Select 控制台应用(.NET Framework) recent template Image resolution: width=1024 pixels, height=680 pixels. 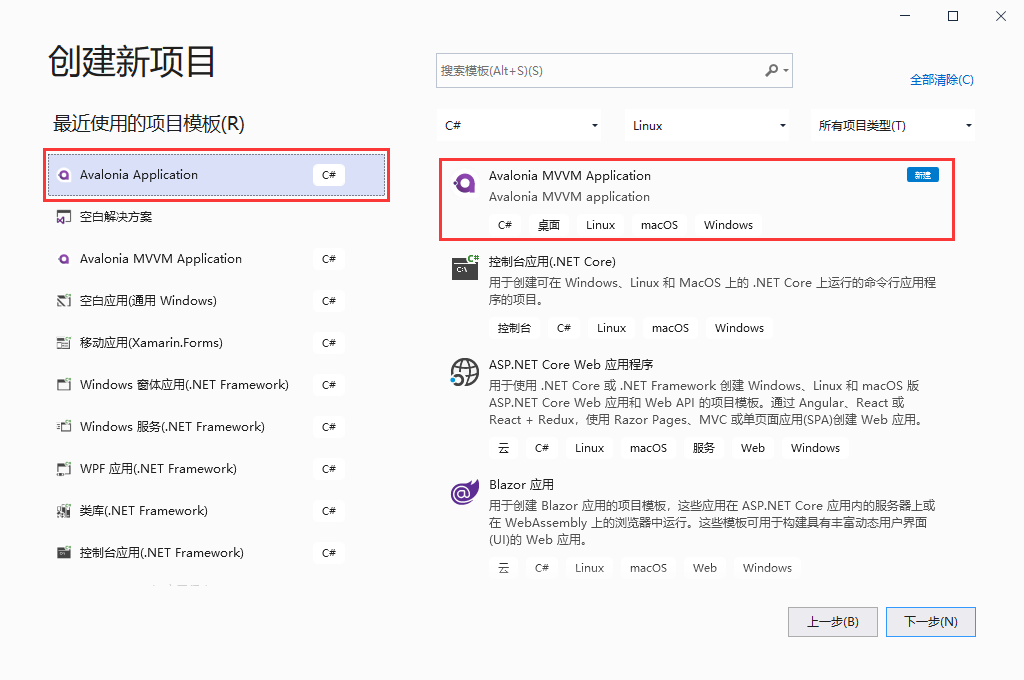(x=216, y=553)
